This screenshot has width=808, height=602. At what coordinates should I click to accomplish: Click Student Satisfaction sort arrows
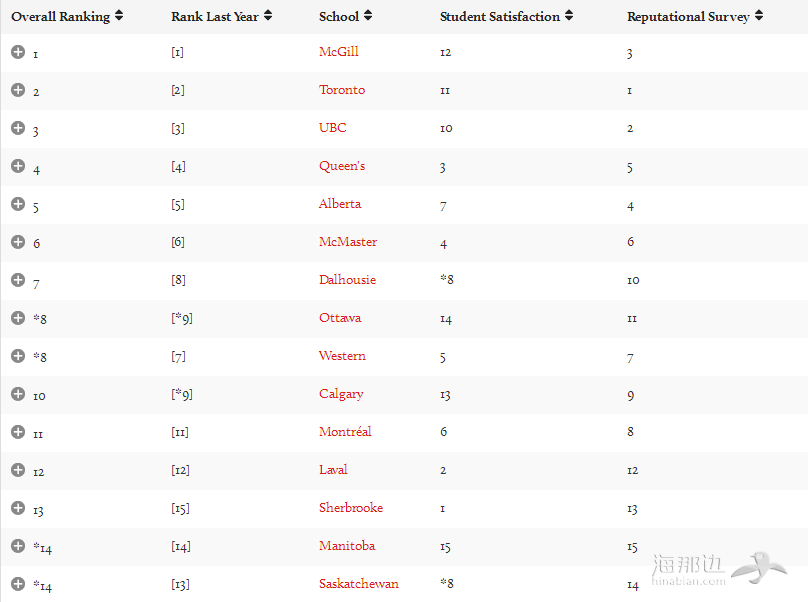pos(569,16)
